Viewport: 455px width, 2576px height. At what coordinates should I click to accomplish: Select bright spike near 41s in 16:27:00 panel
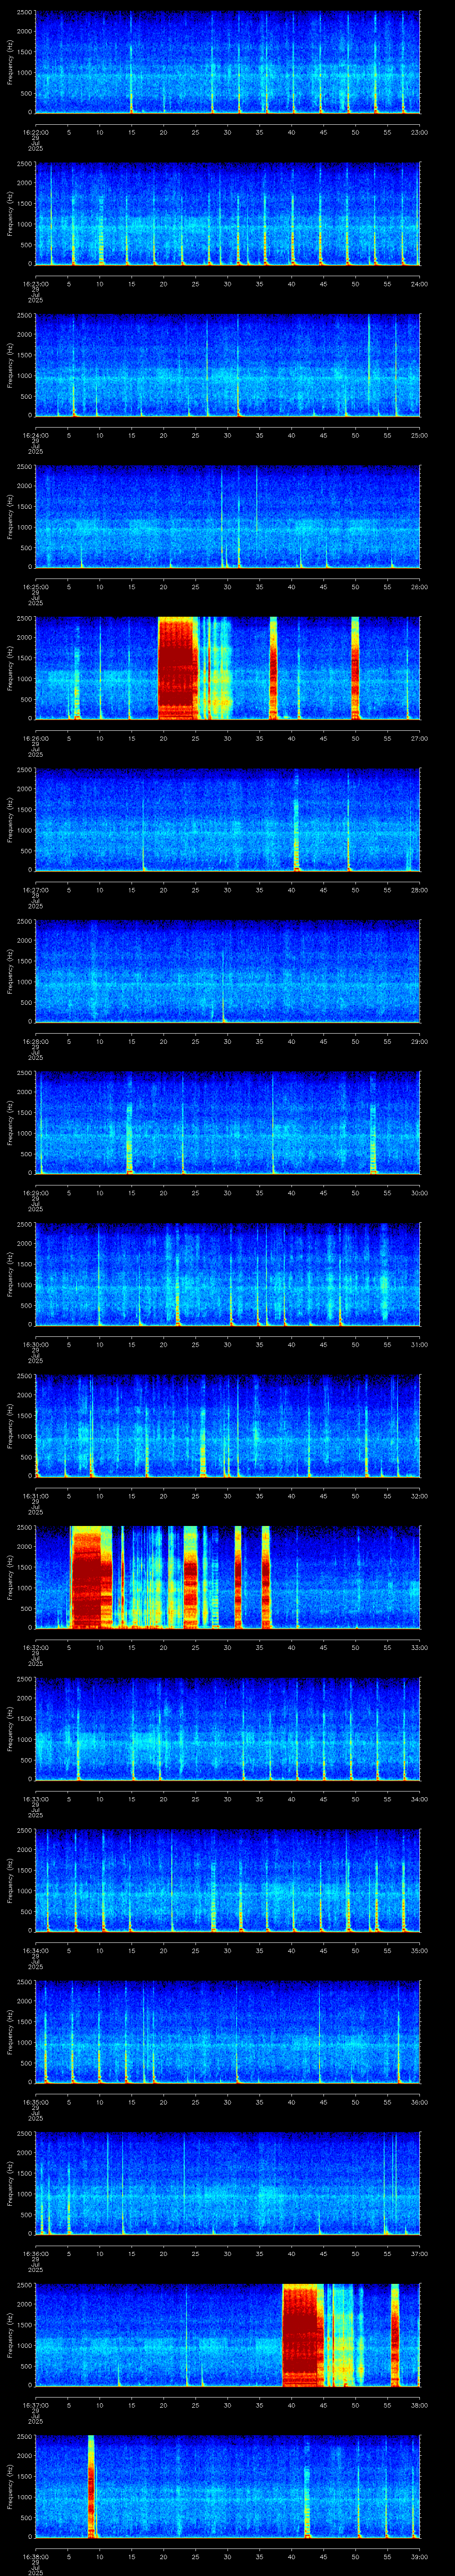296,820
